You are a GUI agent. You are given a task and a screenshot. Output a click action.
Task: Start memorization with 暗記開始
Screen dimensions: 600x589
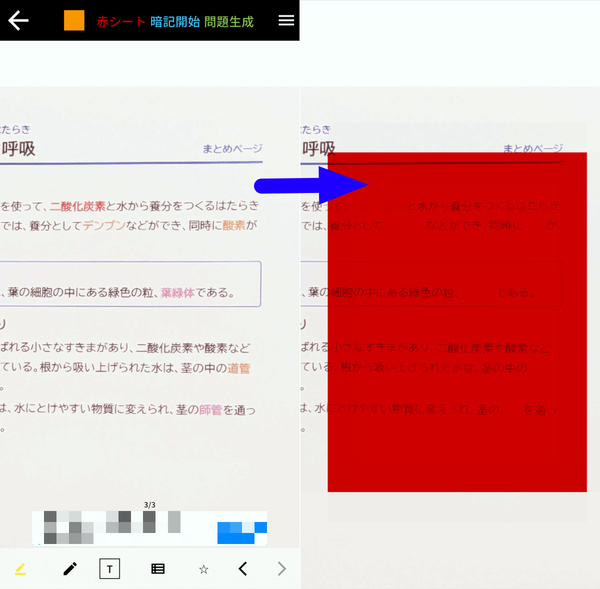click(x=175, y=22)
